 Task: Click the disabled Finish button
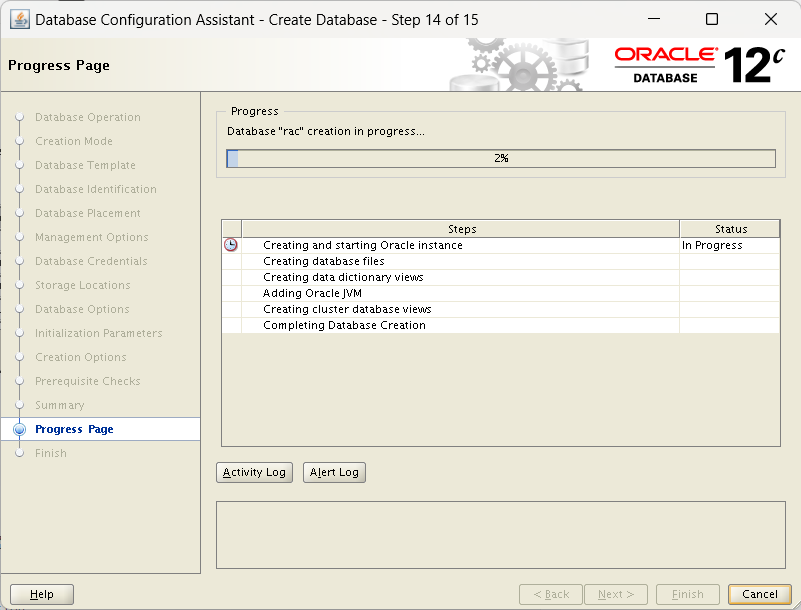coord(688,594)
